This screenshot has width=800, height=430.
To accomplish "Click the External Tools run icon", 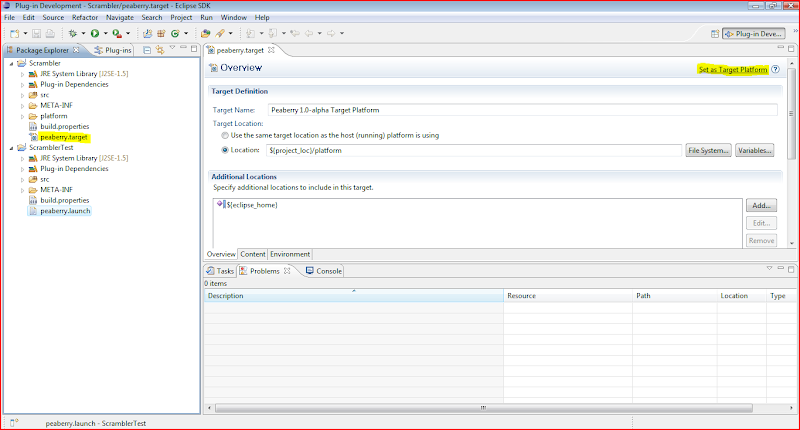I will [x=117, y=34].
